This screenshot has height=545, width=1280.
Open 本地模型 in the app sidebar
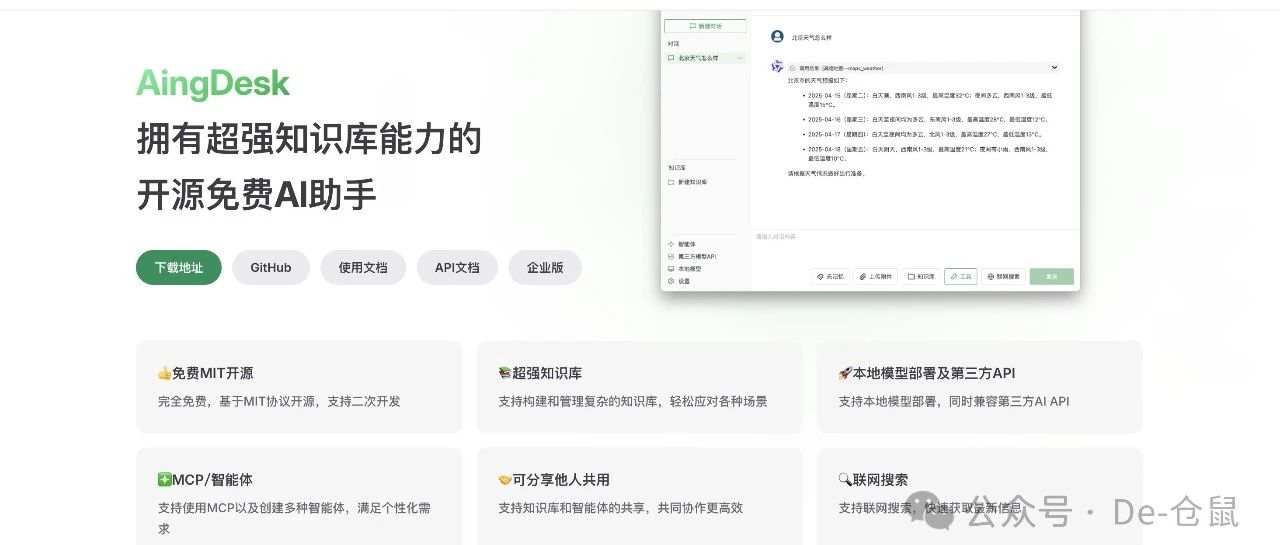tap(685, 268)
